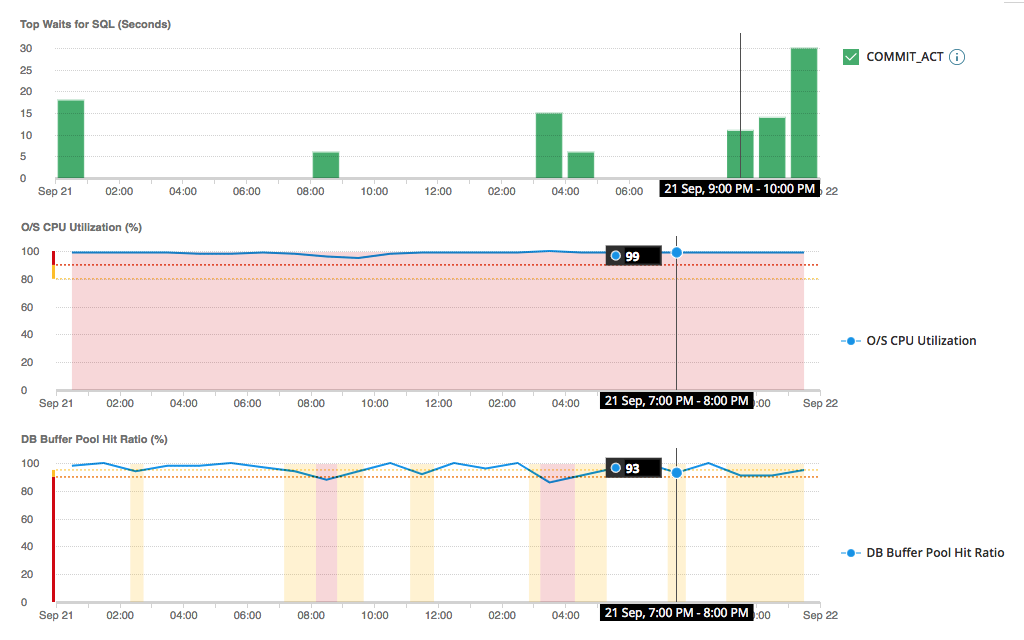1024x640 pixels.
Task: Click the pink alert band near 08:00
Action: coord(326,530)
